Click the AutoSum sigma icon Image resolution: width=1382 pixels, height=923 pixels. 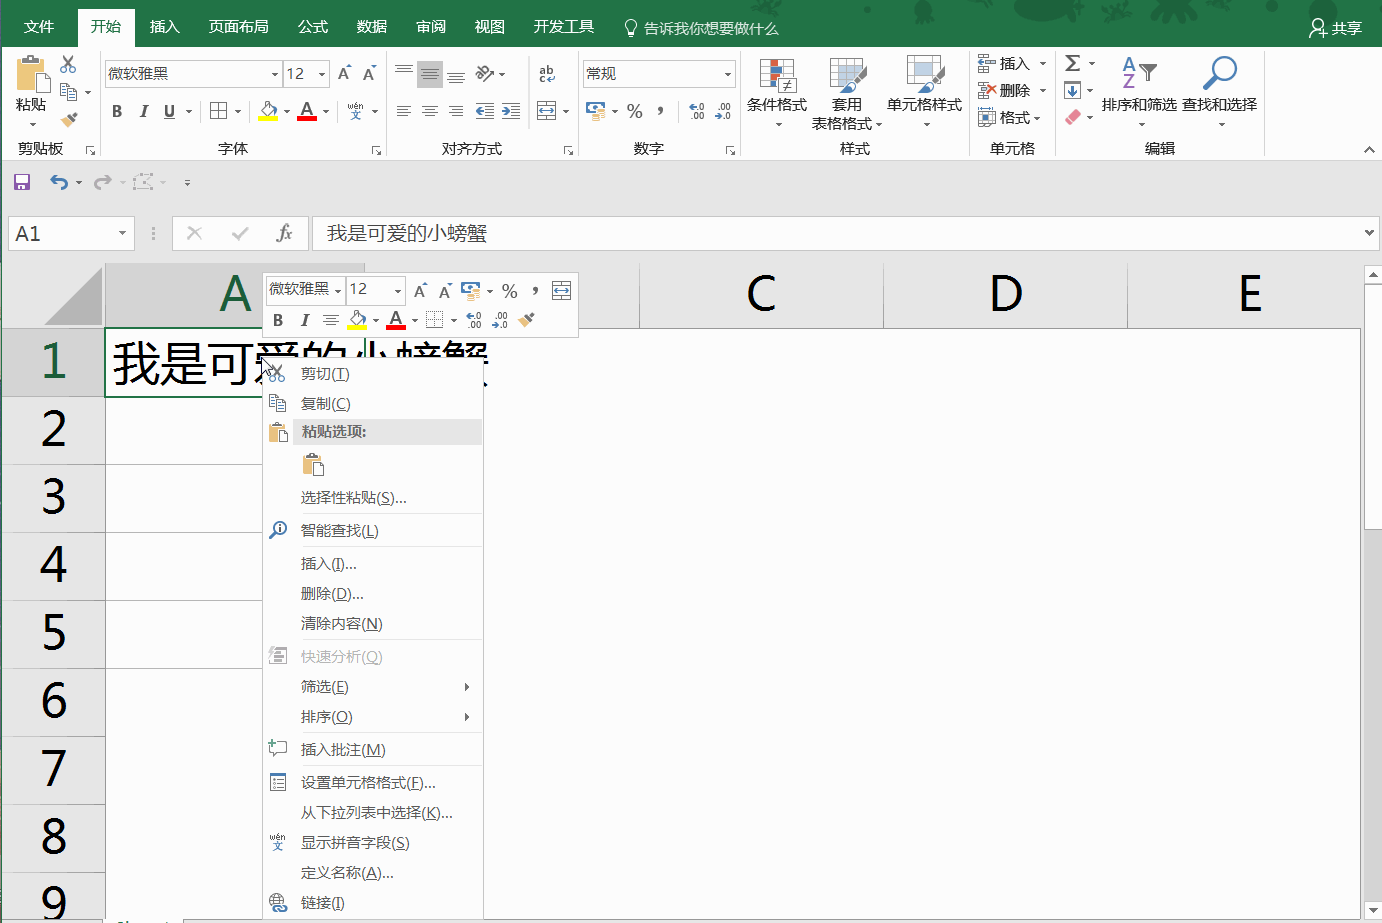pos(1073,64)
